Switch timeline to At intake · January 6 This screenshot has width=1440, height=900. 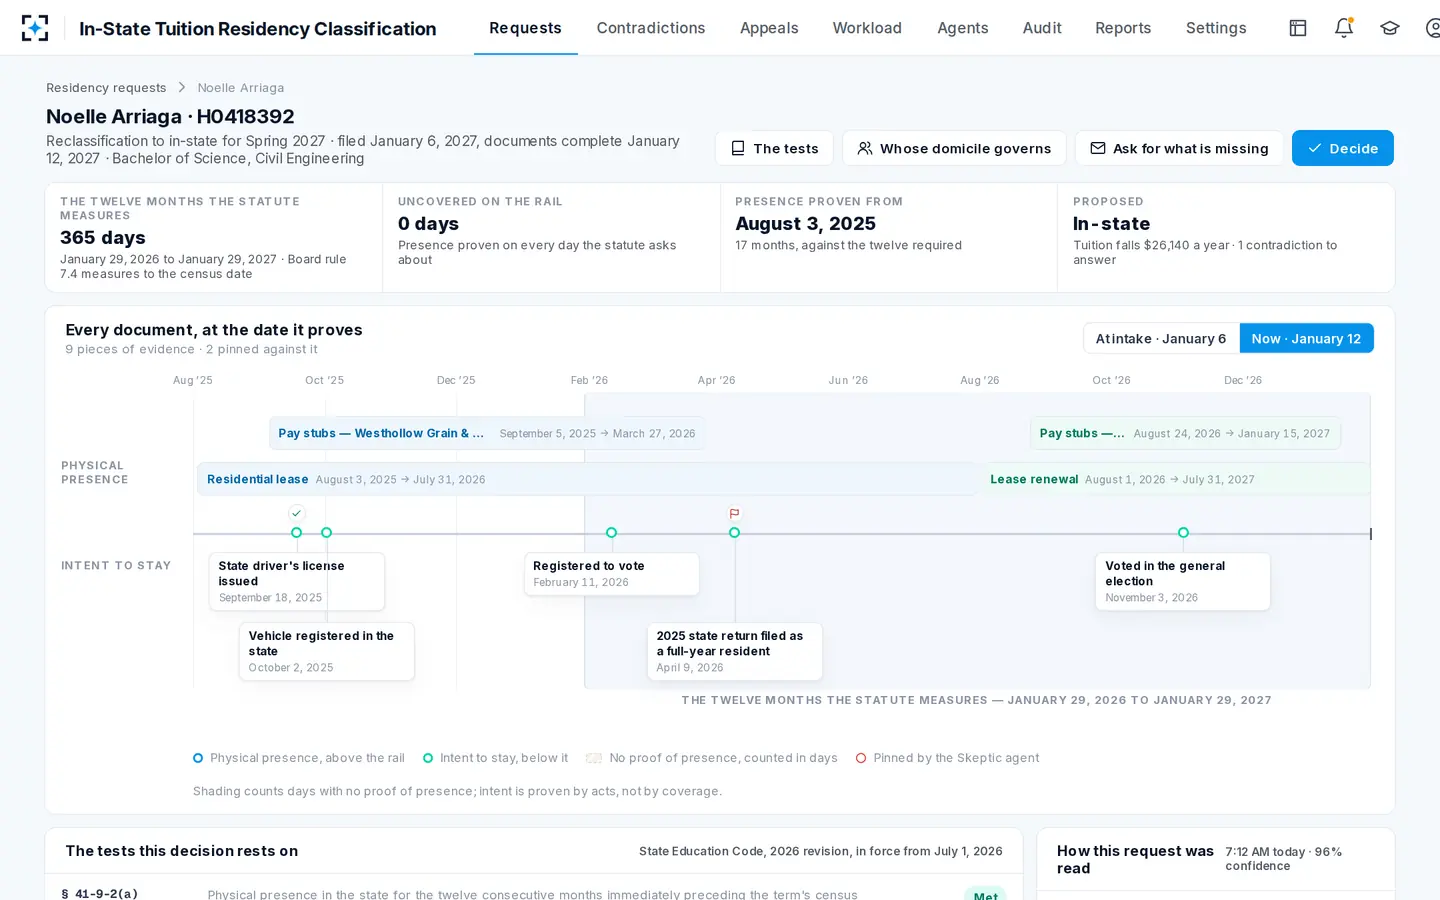[1161, 338]
